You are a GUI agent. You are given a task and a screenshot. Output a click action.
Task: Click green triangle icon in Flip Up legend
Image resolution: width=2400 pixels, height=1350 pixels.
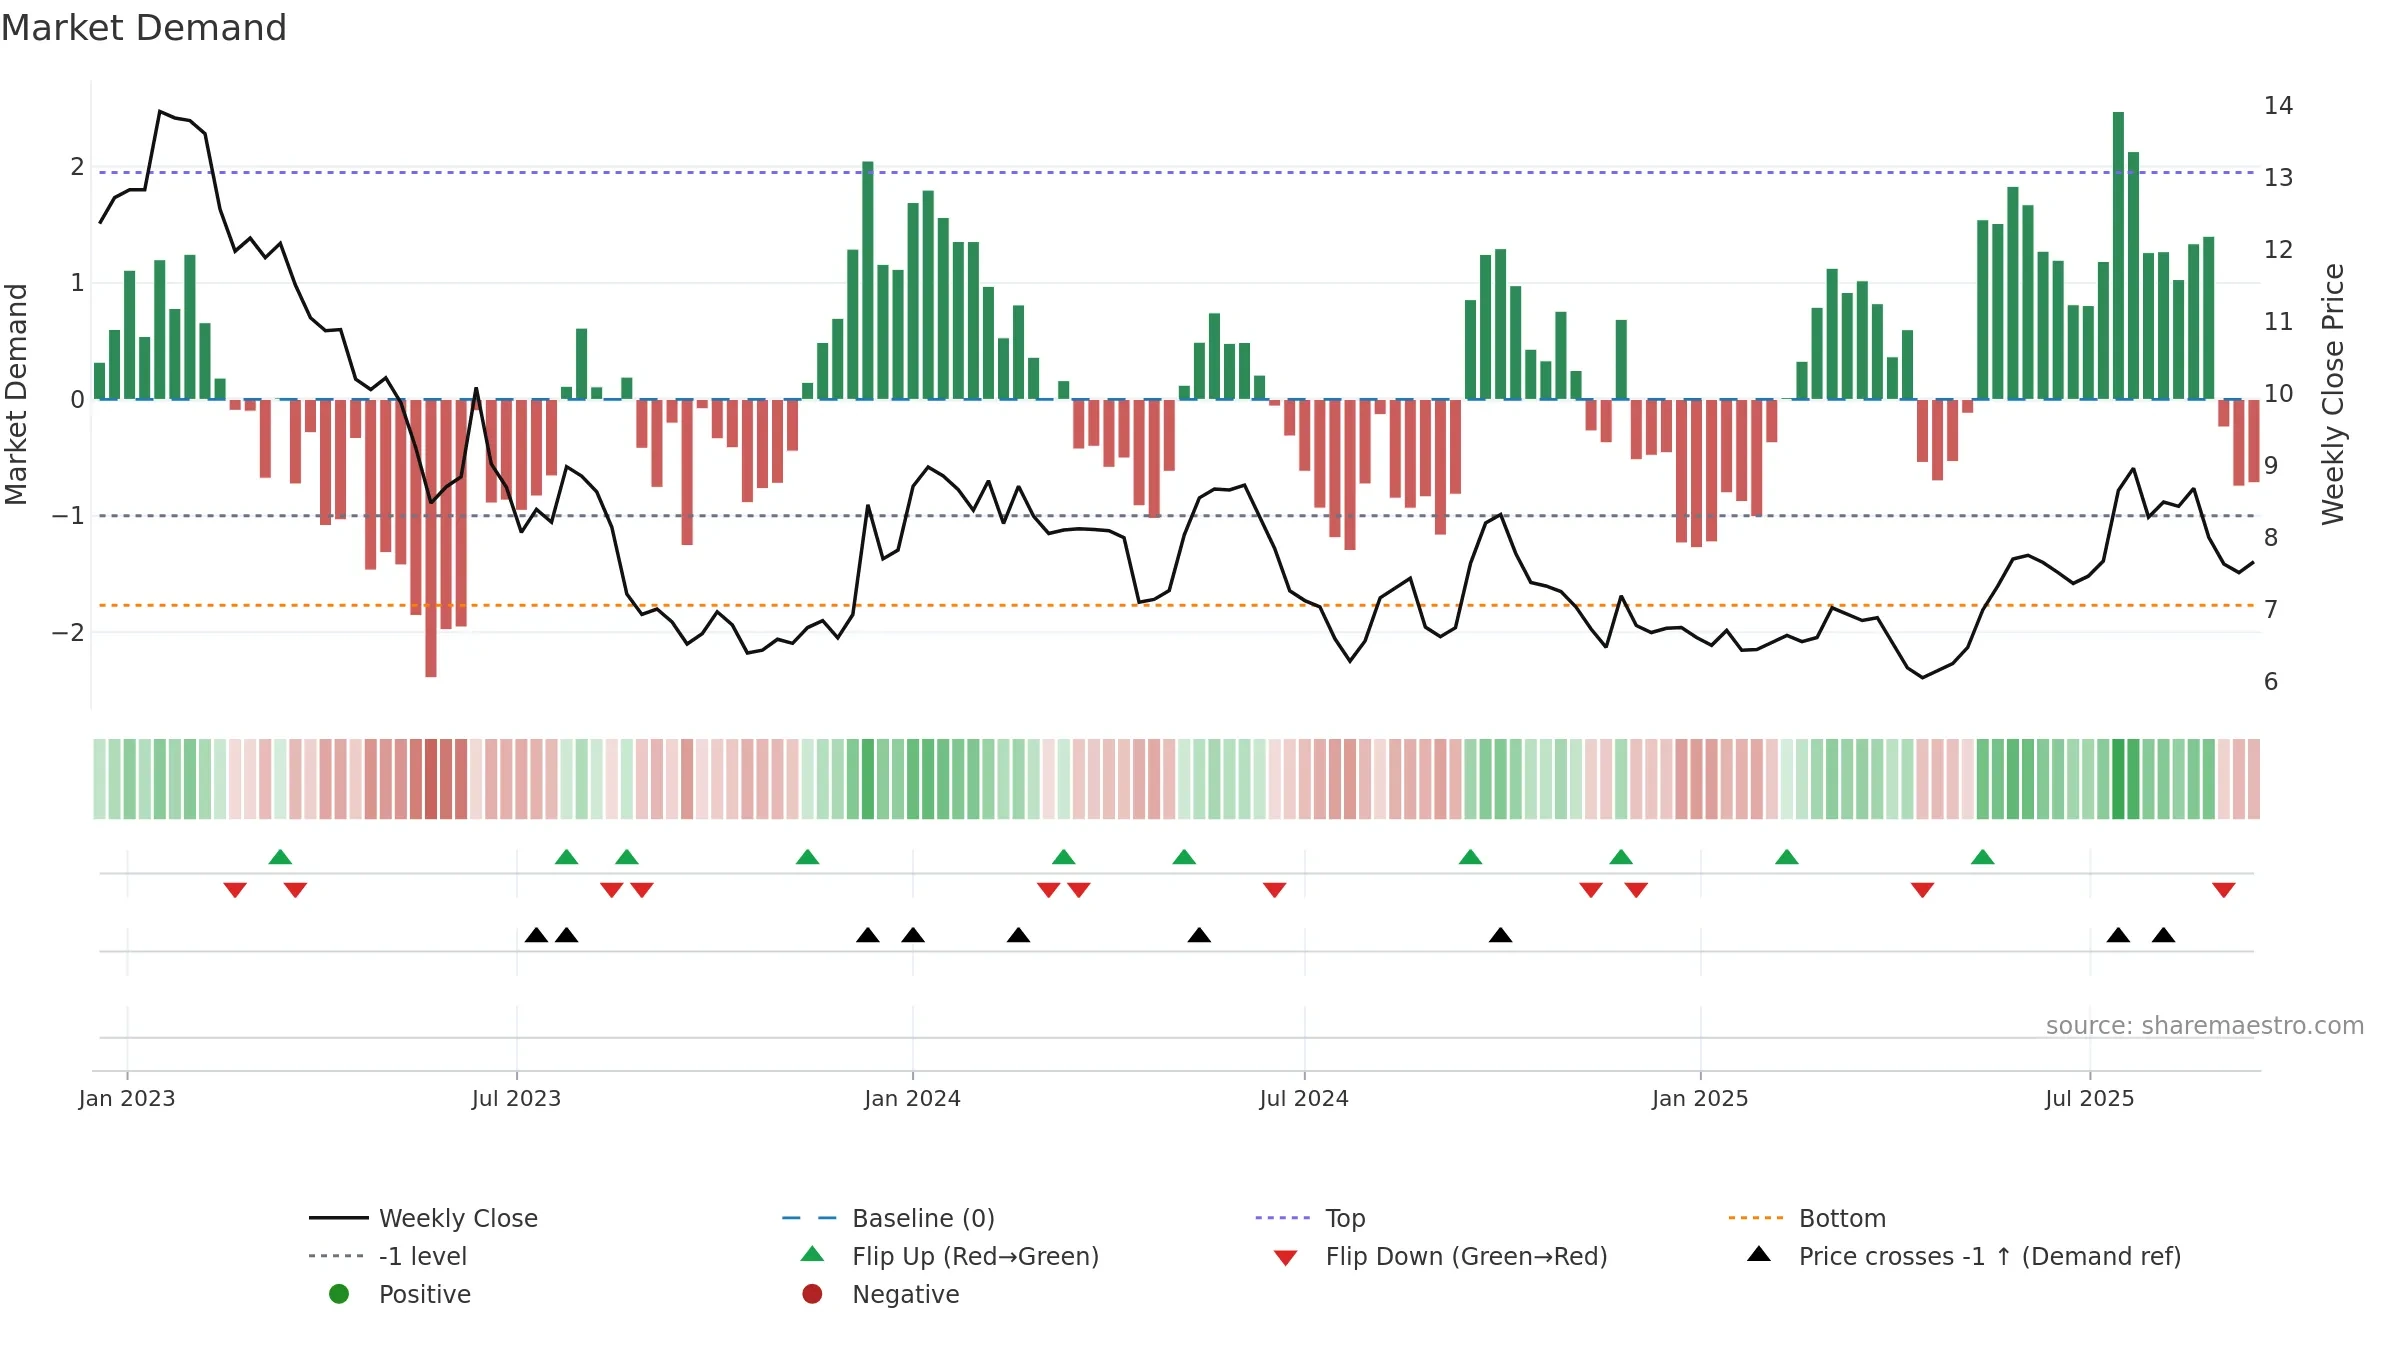pos(813,1254)
